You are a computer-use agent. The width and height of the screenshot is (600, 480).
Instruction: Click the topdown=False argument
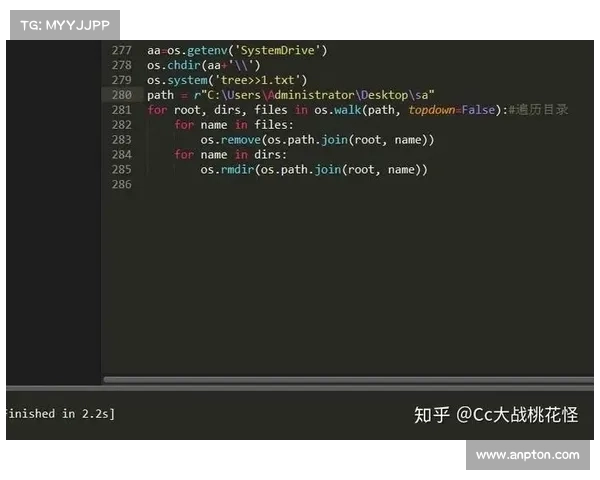pyautogui.click(x=452, y=110)
